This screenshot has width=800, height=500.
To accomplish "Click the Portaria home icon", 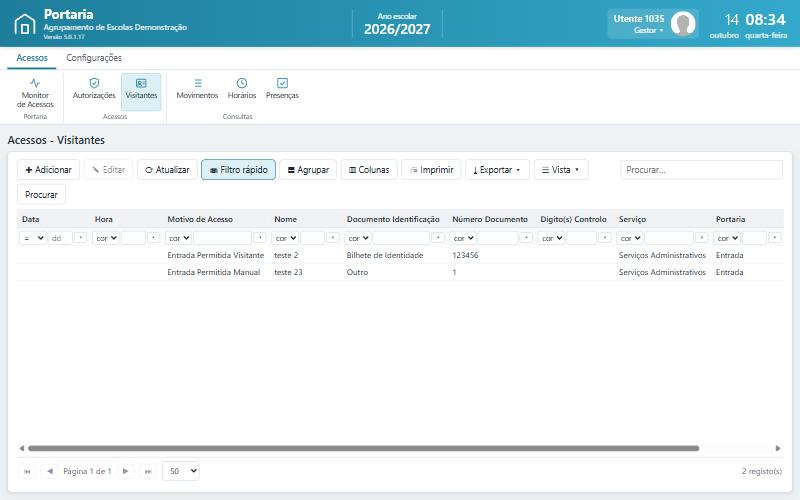I will (x=25, y=24).
